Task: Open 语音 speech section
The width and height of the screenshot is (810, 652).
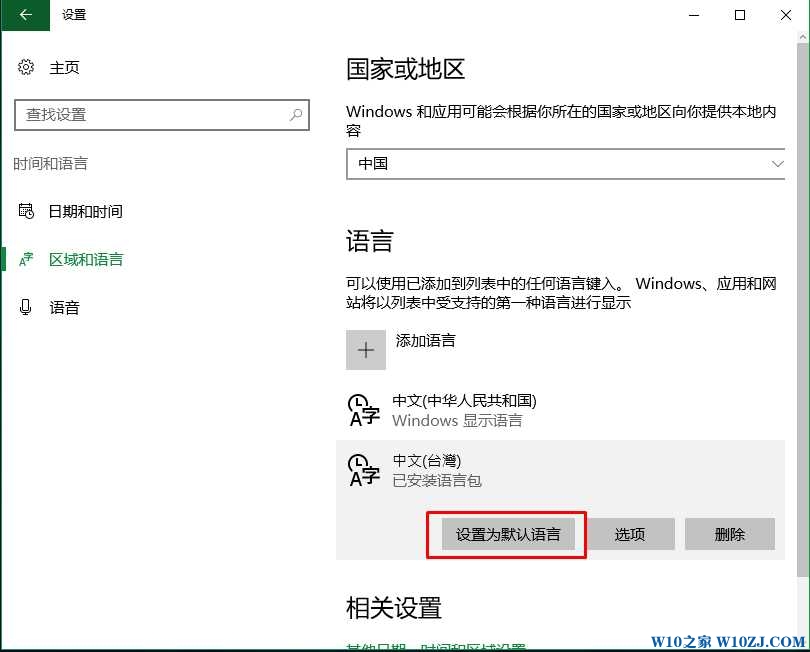Action: point(64,308)
